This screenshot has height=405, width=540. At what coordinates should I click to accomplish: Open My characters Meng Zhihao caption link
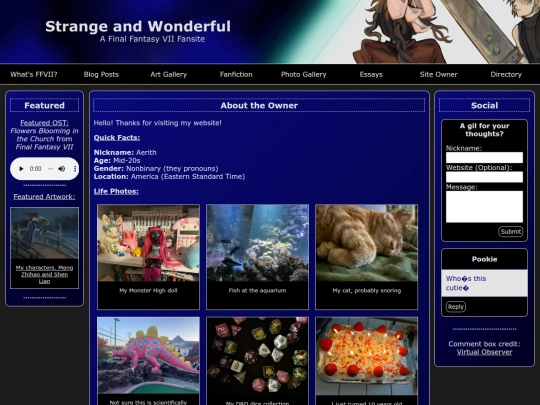(x=44, y=274)
